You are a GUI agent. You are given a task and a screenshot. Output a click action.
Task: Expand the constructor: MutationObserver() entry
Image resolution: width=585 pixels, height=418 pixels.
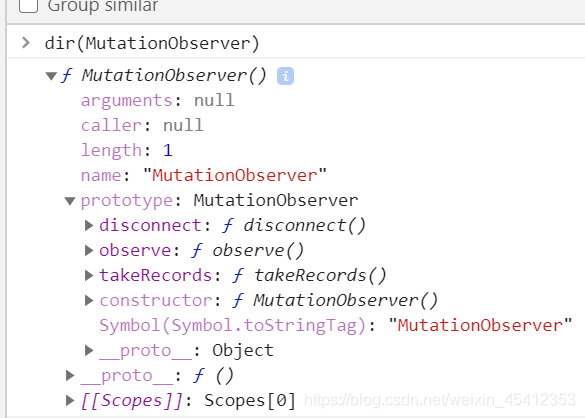click(89, 300)
